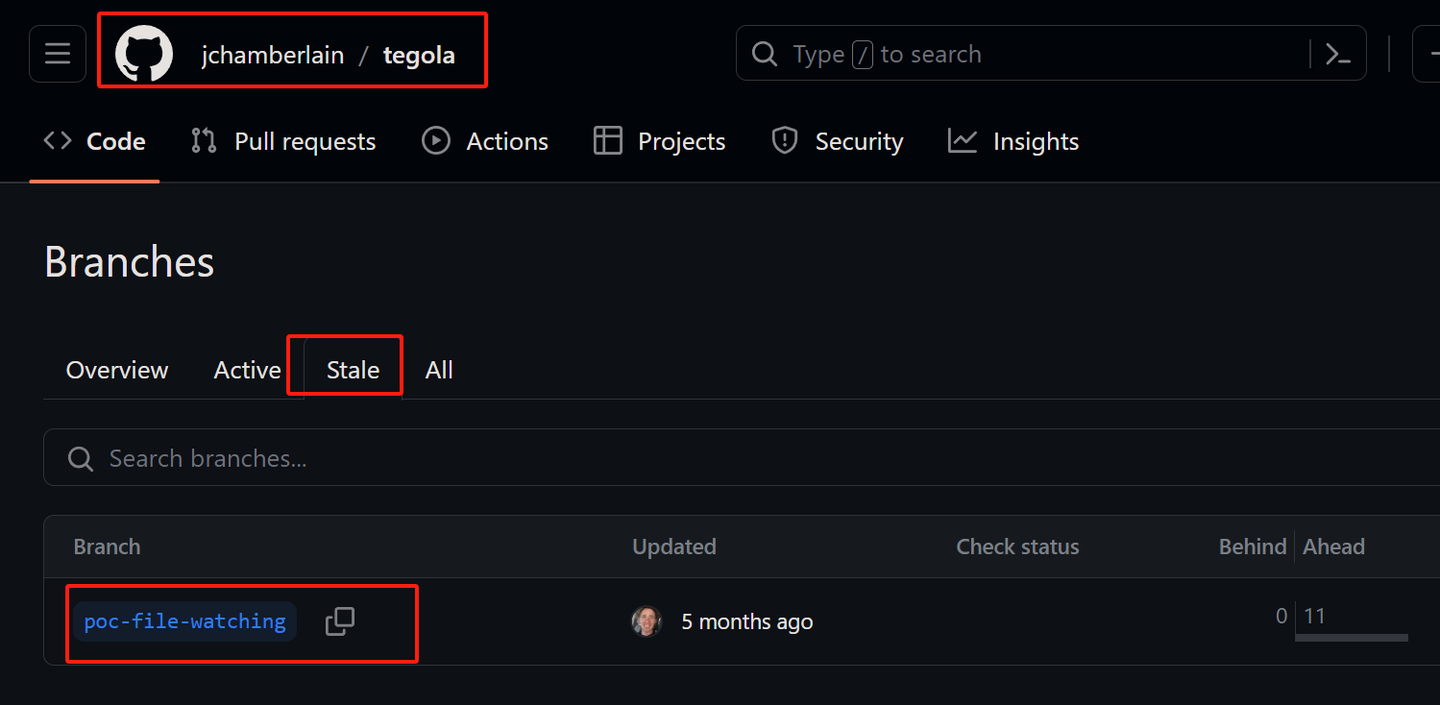Select the Code tab
Viewport: 1440px width, 705px height.
95,142
